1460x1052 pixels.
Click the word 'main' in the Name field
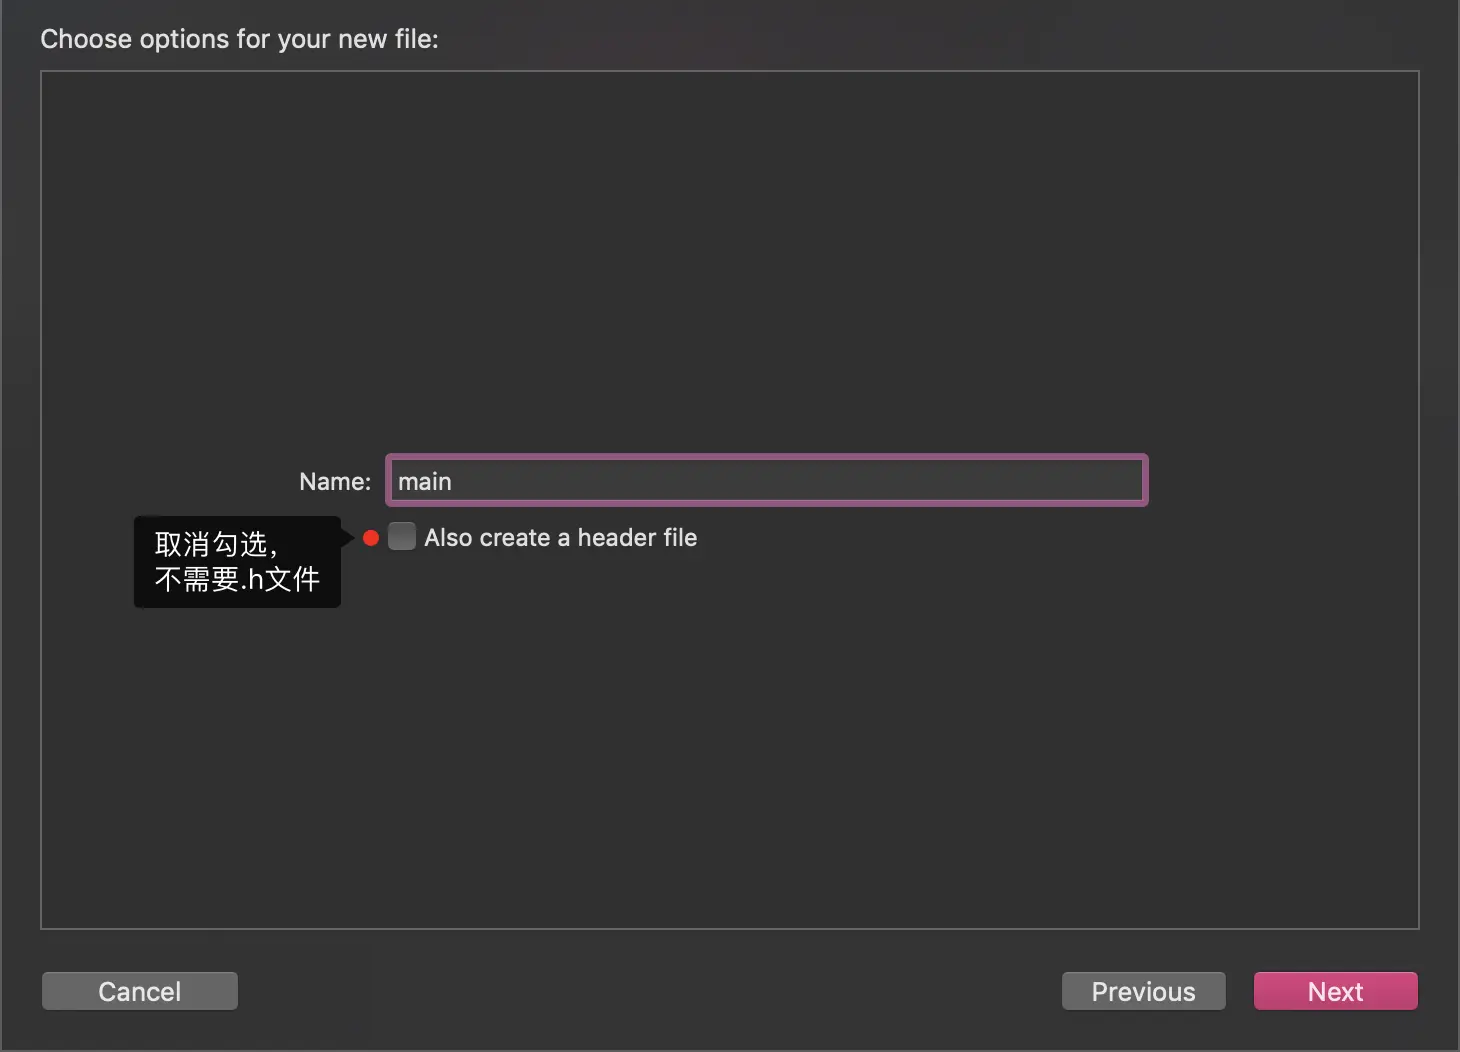[x=425, y=482]
